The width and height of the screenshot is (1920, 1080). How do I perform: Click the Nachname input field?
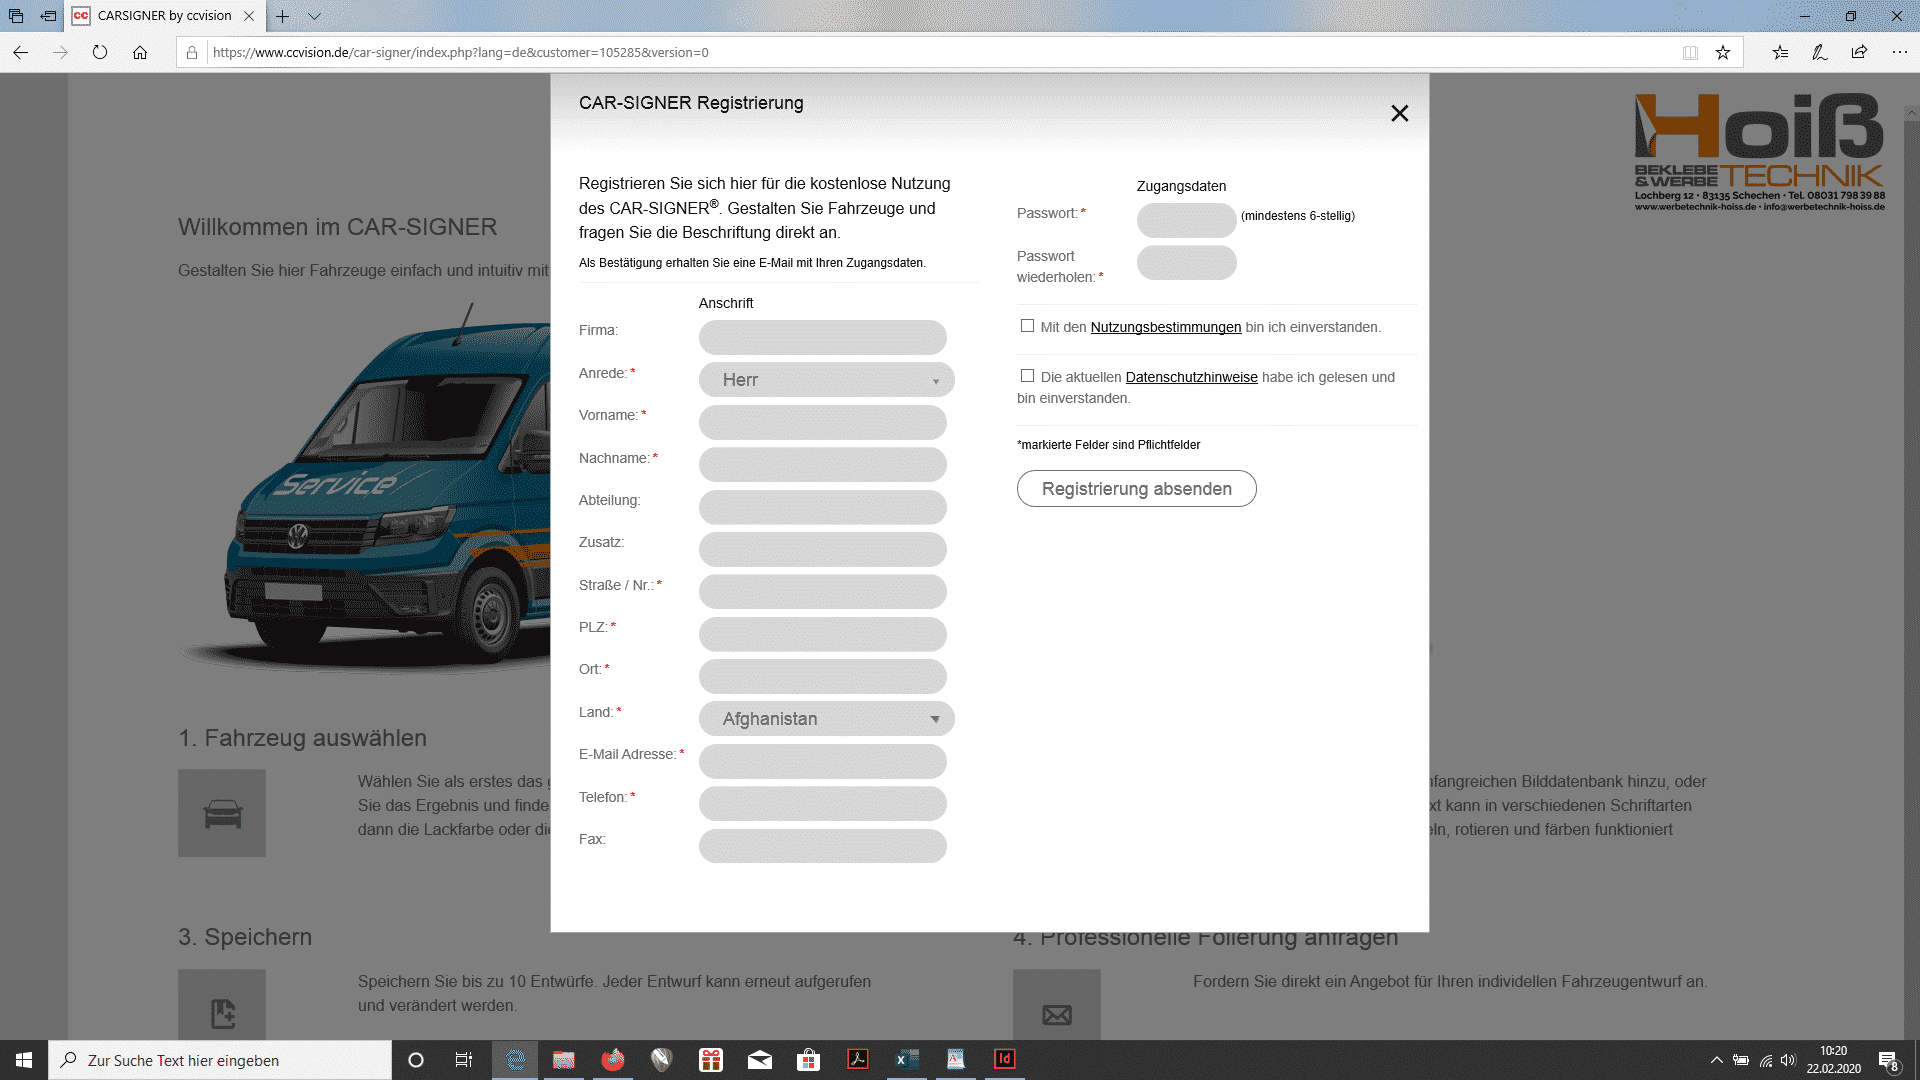click(822, 464)
